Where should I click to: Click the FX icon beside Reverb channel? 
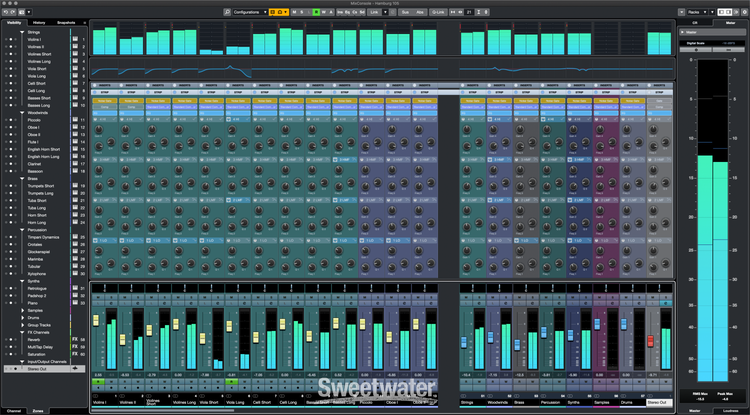[77, 339]
